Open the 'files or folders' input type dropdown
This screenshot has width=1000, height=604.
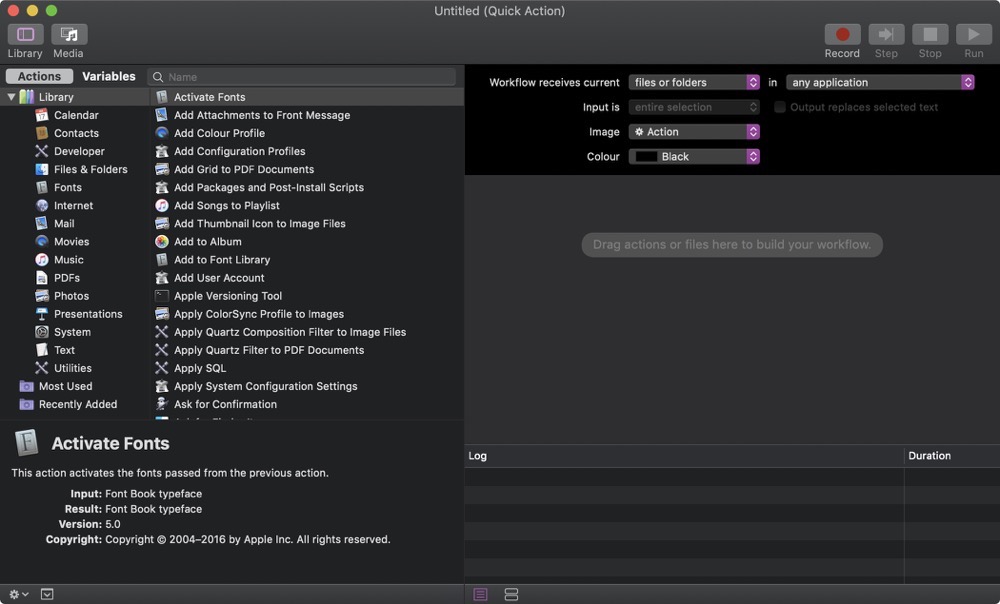tap(694, 82)
